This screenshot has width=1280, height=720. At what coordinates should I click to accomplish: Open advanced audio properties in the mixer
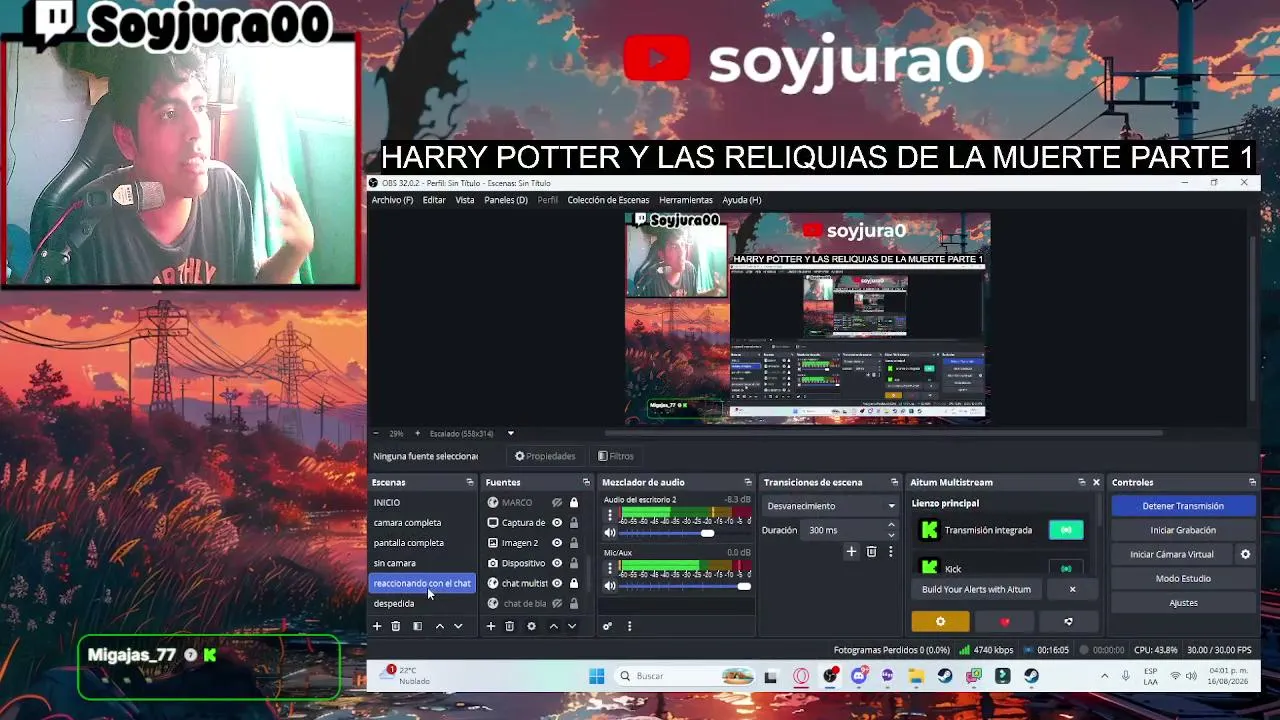coord(607,626)
